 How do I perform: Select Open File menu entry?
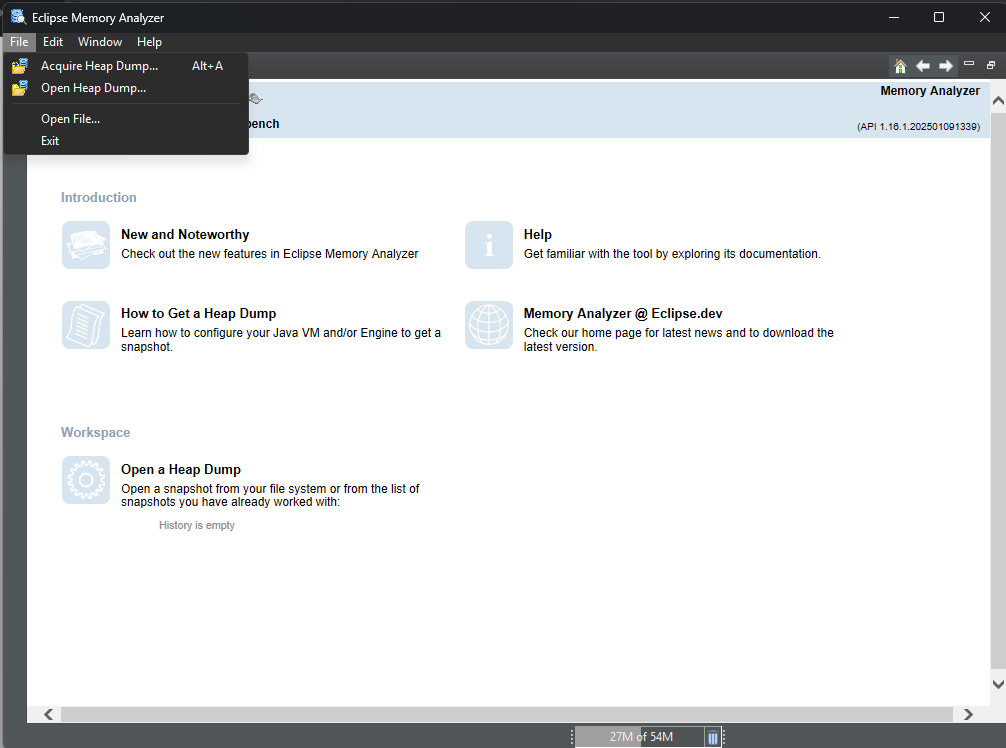70,119
